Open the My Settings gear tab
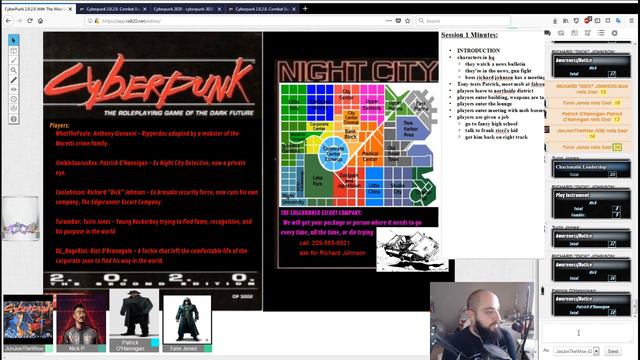 click(x=615, y=33)
